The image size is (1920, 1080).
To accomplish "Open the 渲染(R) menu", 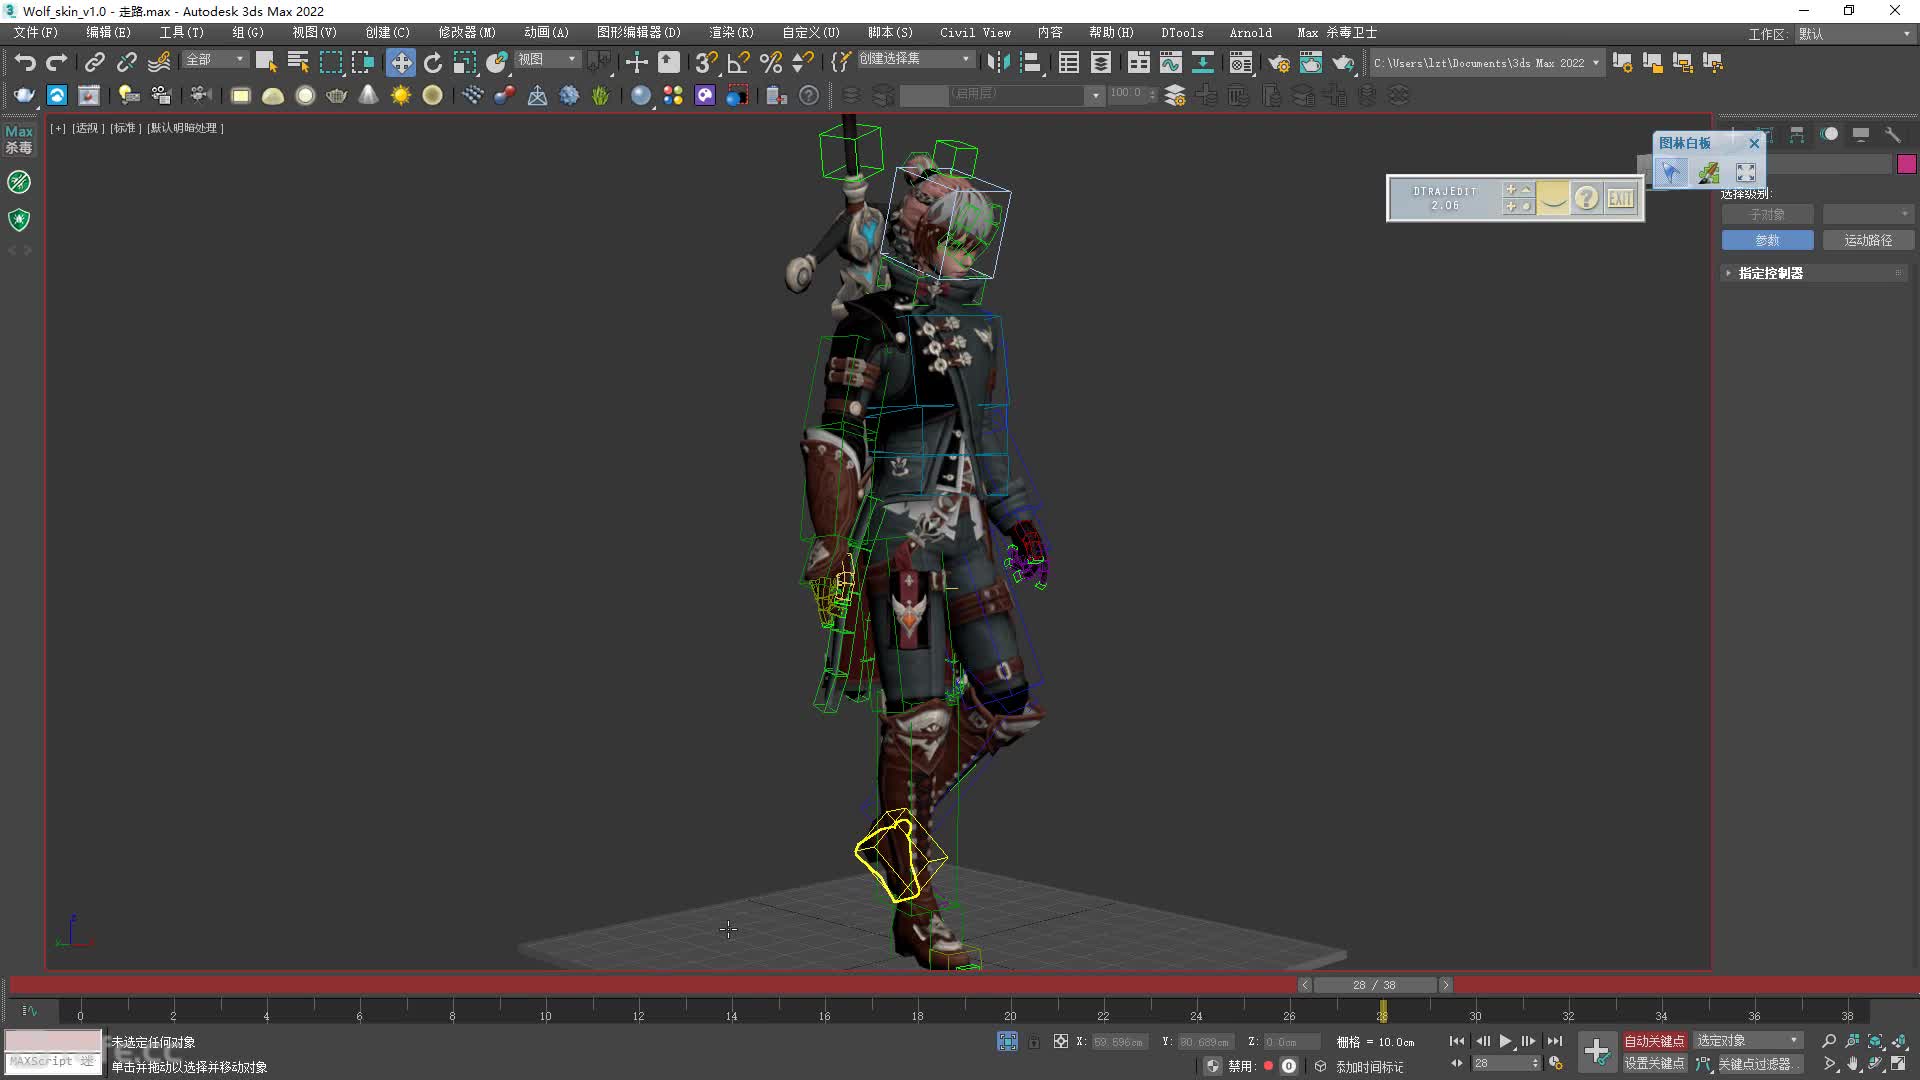I will point(731,33).
